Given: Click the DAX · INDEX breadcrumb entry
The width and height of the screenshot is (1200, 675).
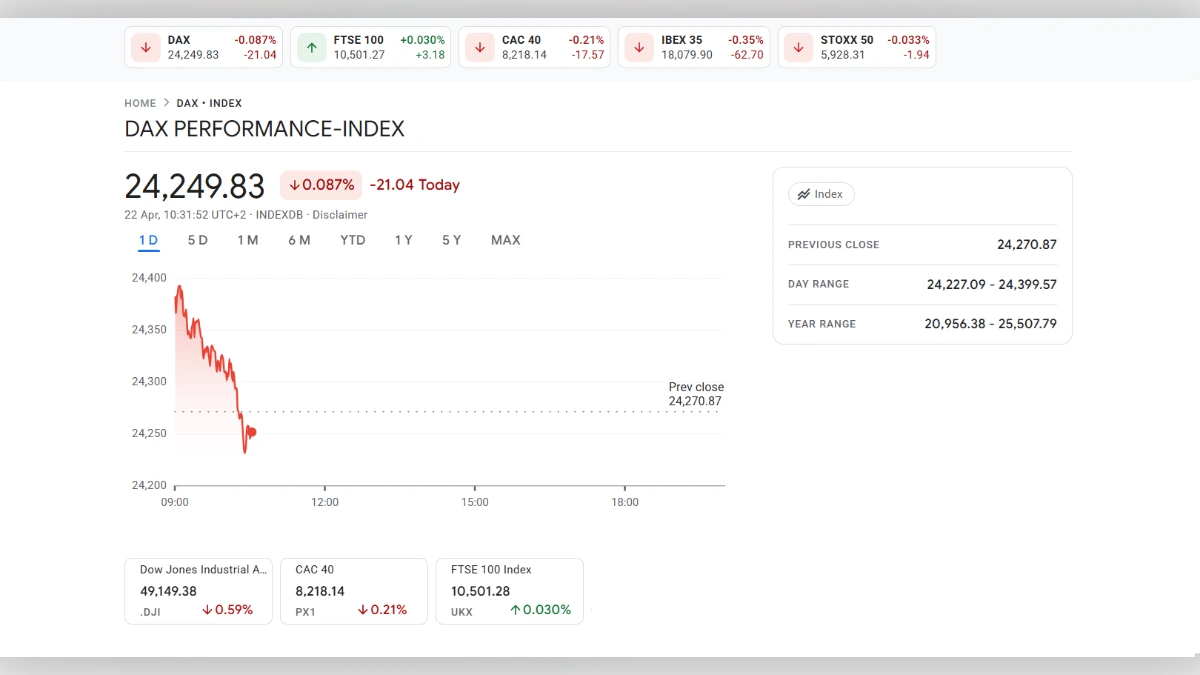Looking at the screenshot, I should [x=209, y=103].
